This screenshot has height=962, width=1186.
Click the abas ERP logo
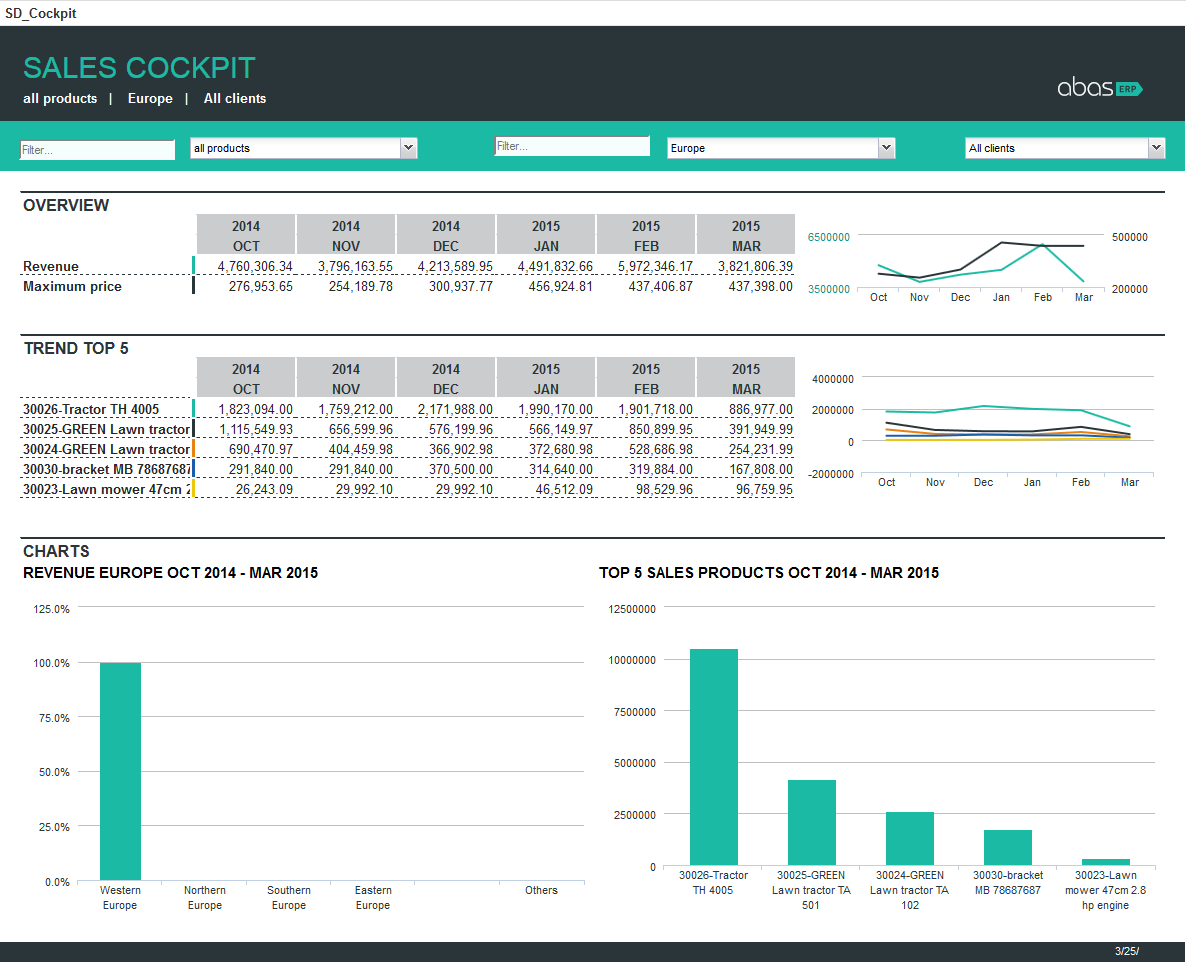(1100, 88)
